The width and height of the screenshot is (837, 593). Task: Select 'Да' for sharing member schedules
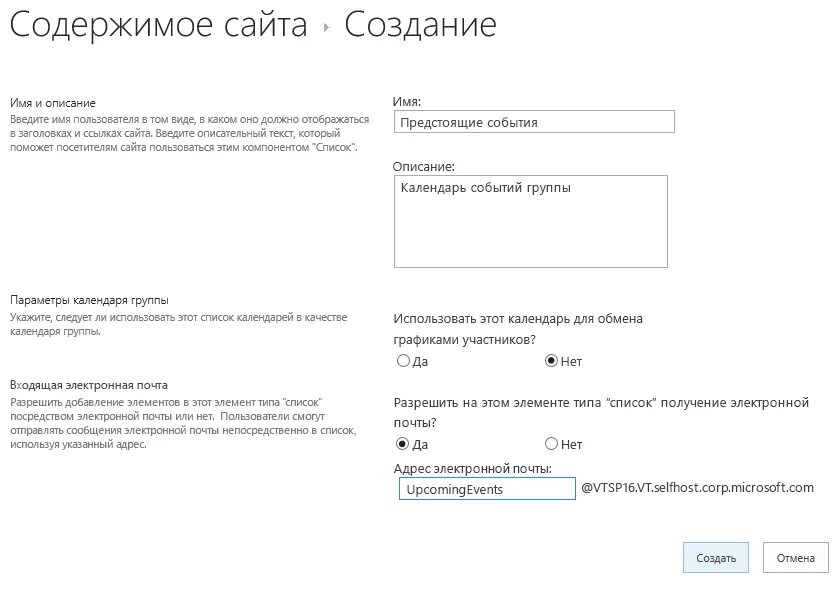pos(403,361)
